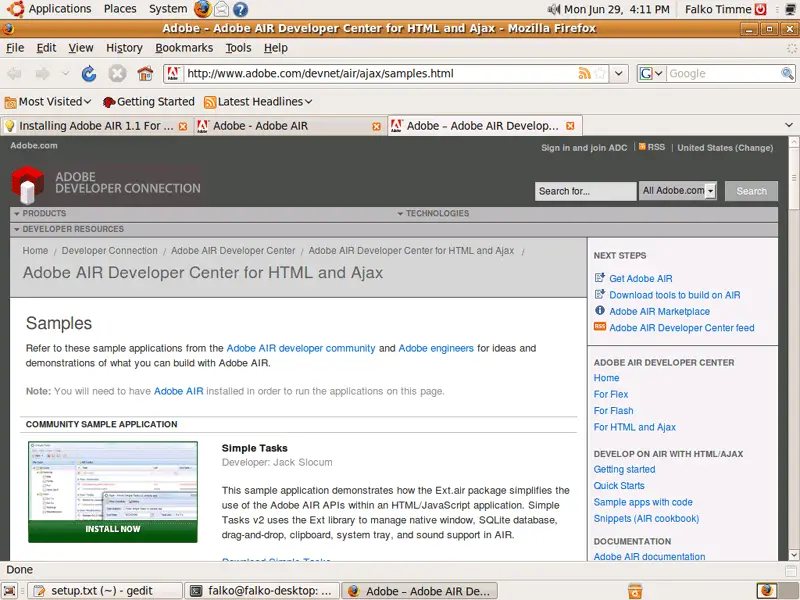Switch to the falko@falko-desktop terminal window
Viewport: 800px width, 600px height.
click(x=262, y=591)
